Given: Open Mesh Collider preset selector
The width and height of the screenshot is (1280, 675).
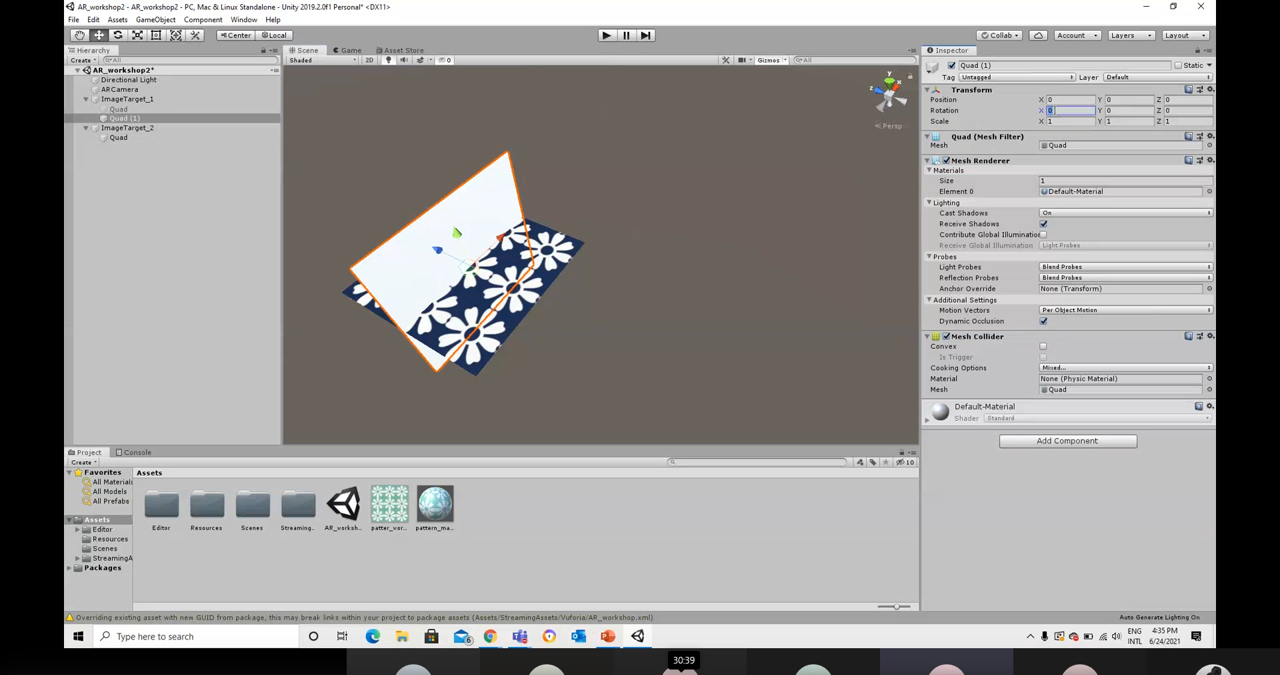Looking at the screenshot, I should click(1199, 336).
